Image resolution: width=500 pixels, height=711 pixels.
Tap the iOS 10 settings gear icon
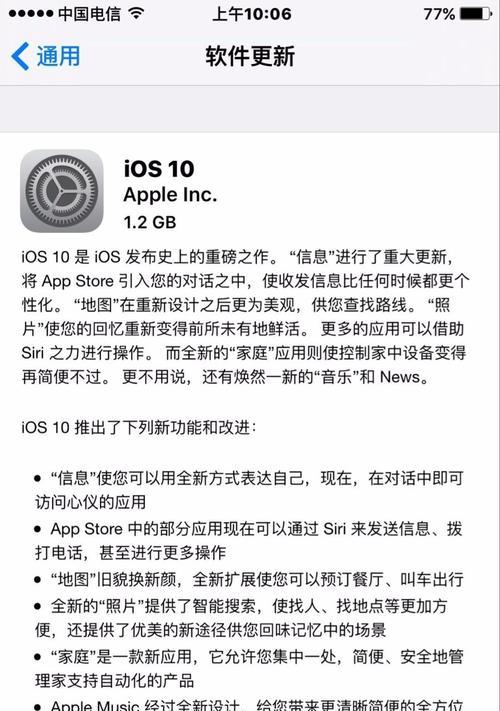(62, 191)
